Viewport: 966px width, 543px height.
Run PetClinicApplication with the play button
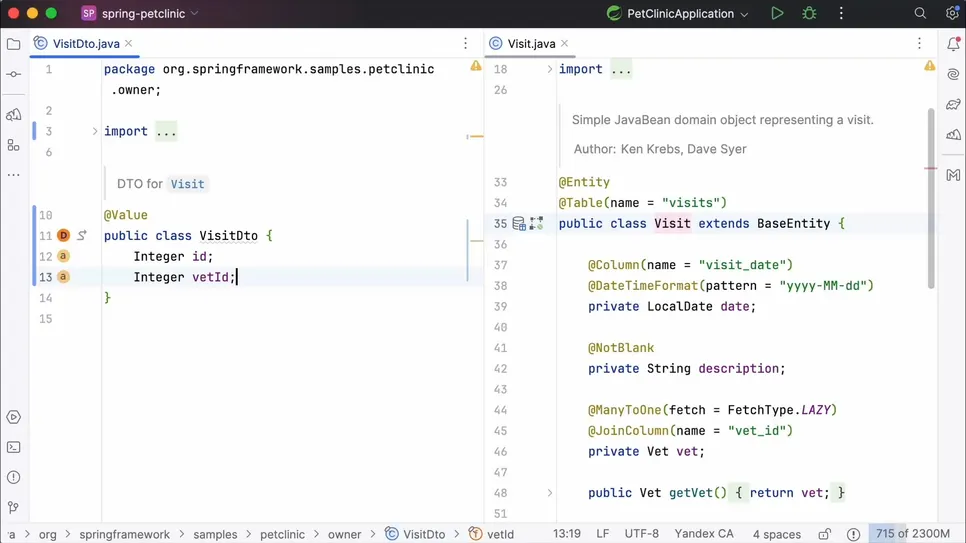pos(777,14)
